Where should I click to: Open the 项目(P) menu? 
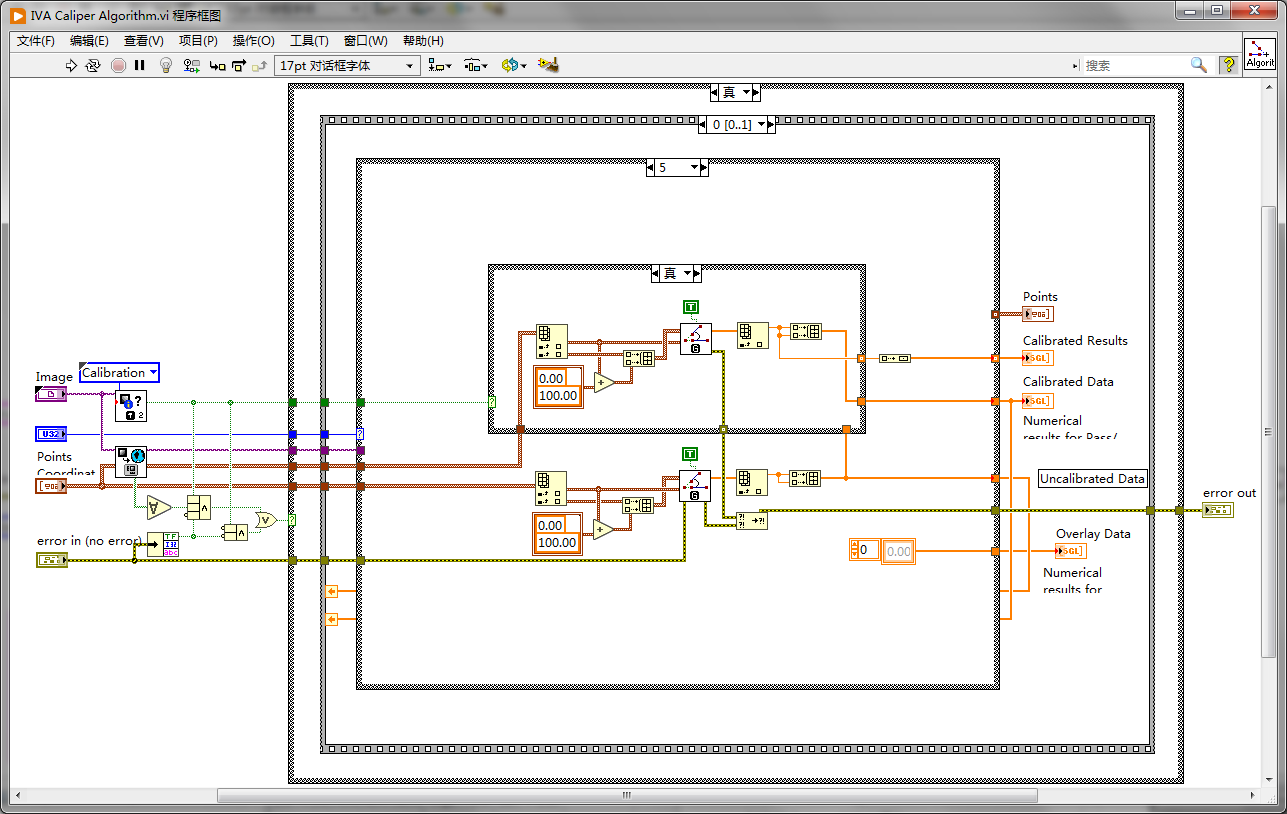(x=198, y=41)
